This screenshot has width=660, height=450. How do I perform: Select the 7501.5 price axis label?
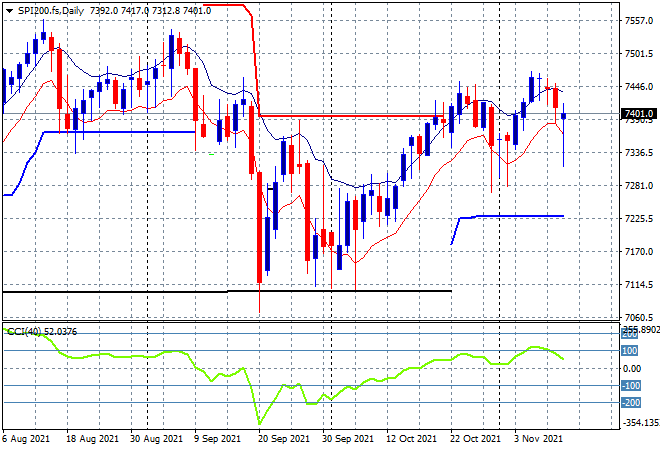coord(639,54)
